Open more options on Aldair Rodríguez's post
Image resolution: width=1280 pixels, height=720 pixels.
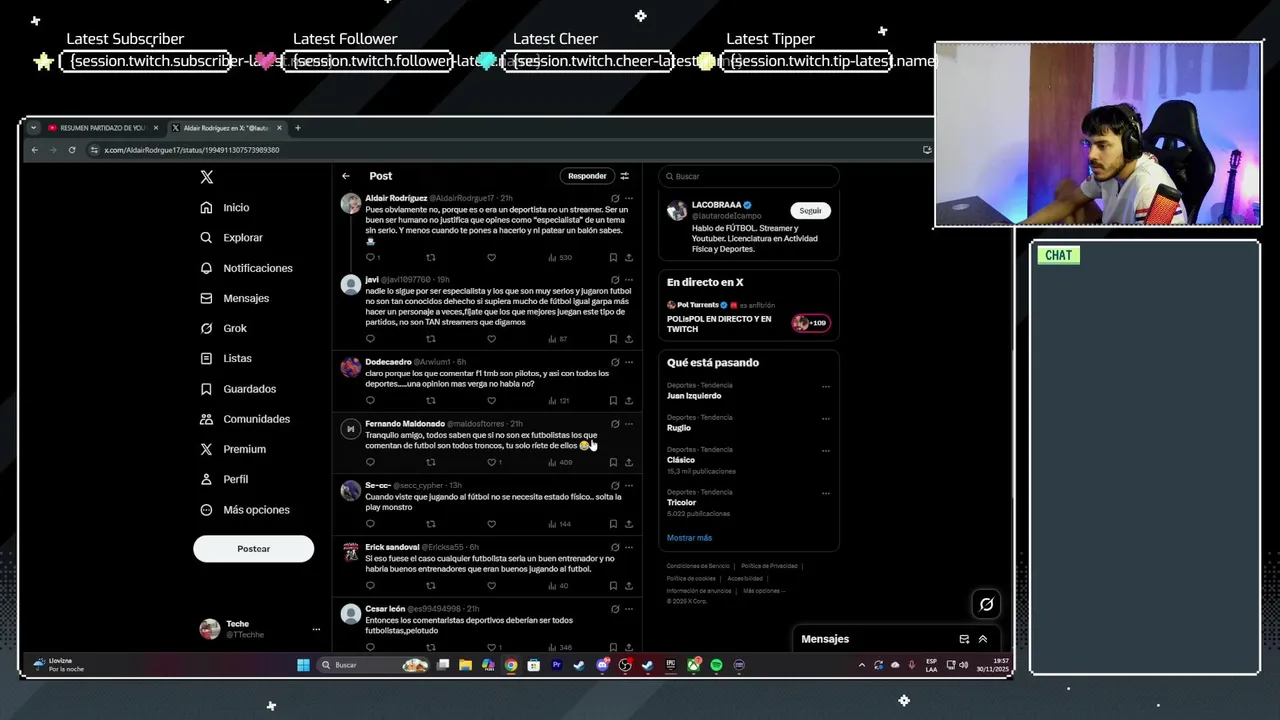point(629,198)
